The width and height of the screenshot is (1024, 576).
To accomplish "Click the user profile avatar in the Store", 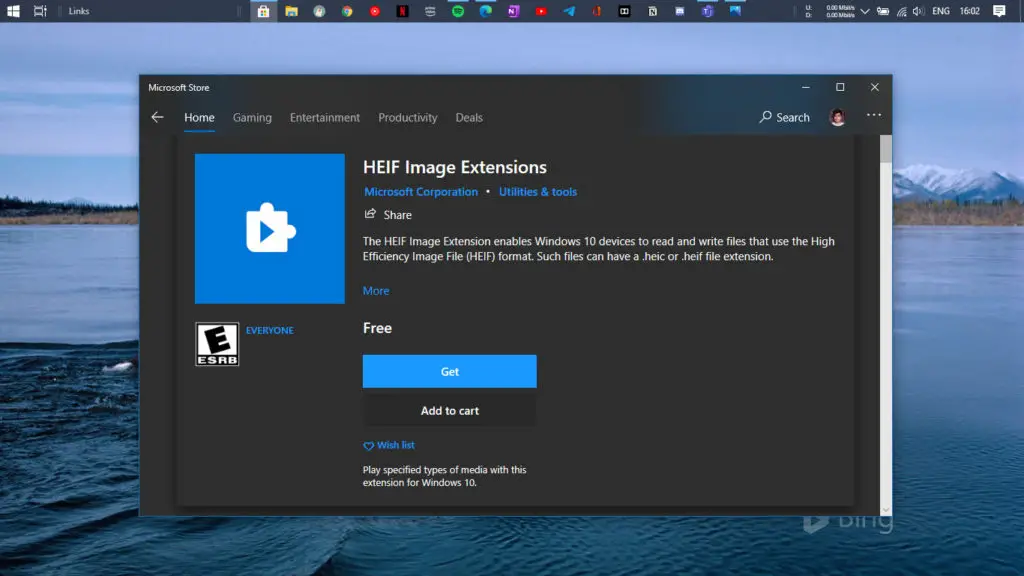I will [837, 115].
